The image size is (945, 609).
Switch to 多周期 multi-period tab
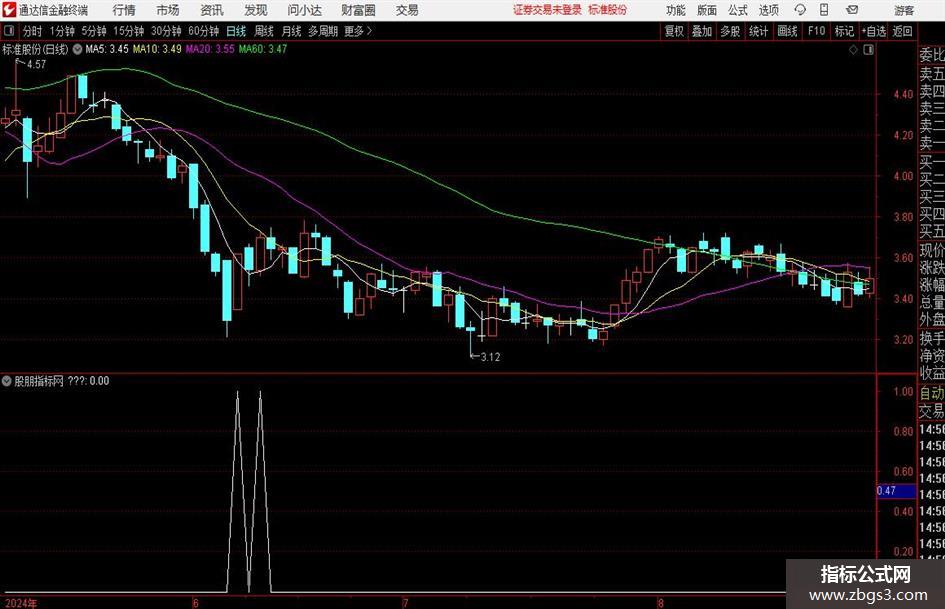coord(323,31)
